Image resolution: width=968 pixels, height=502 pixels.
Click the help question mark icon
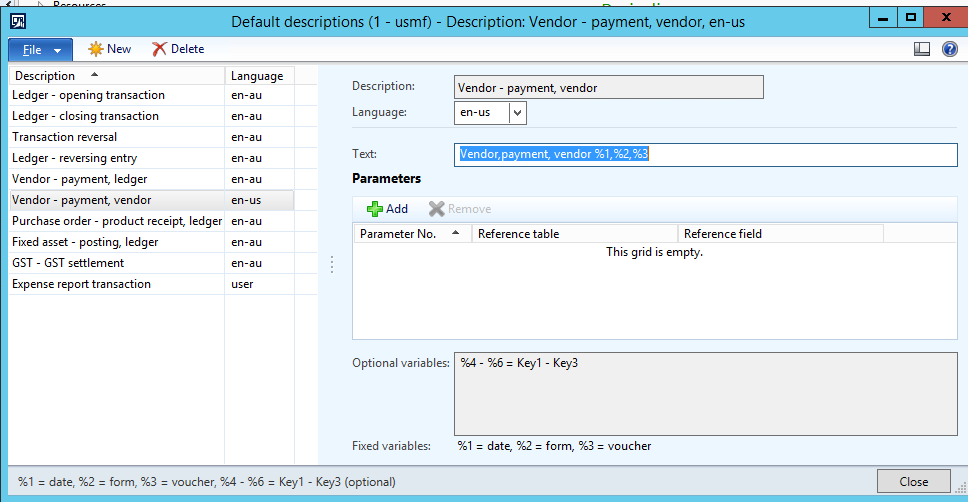(x=949, y=49)
